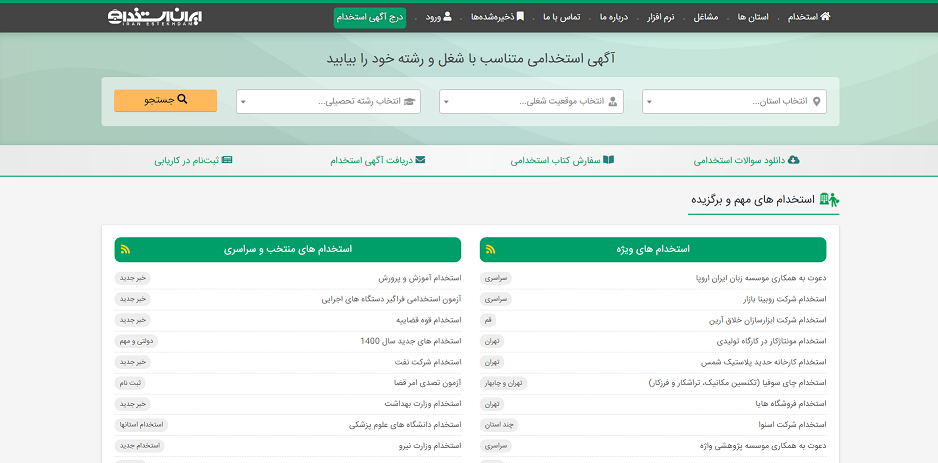This screenshot has width=938, height=463.
Task: Click the green درج آگهی استخدام button
Action: (370, 17)
